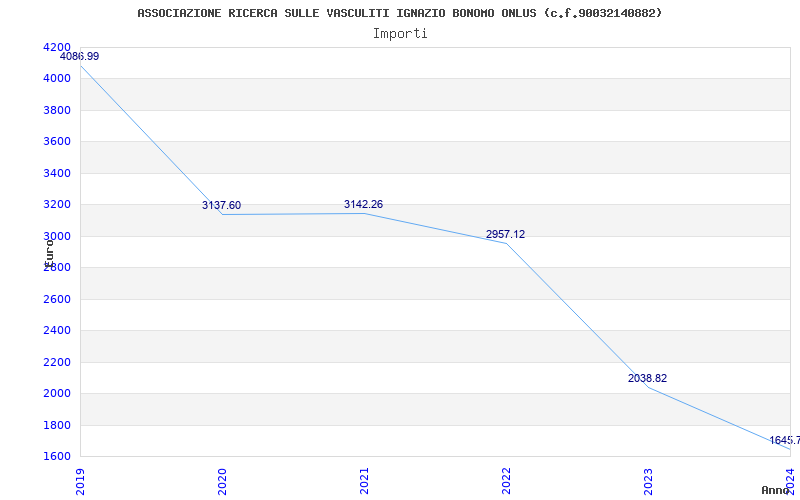Click the chart title ASSOCIAZIONE RICERCA SULLE VASCULITI

click(x=399, y=13)
